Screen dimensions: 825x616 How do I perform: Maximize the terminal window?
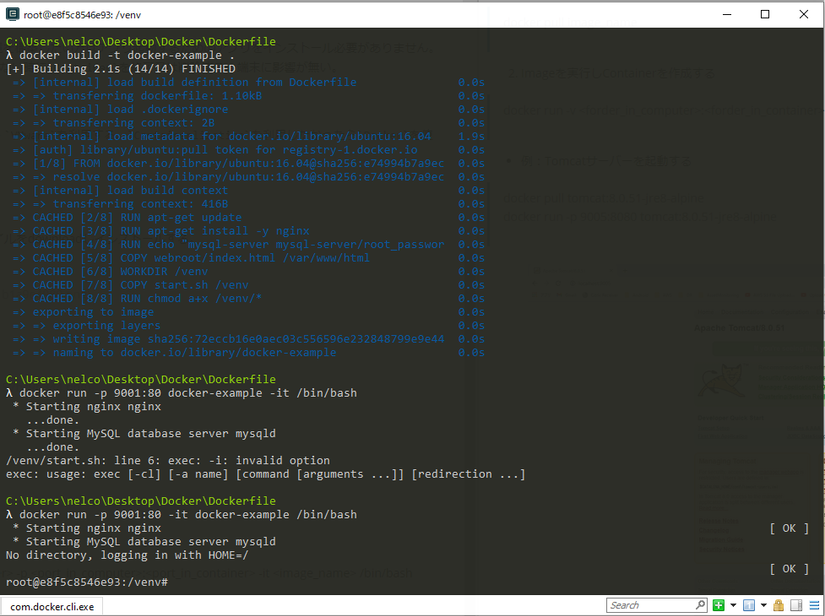(765, 14)
